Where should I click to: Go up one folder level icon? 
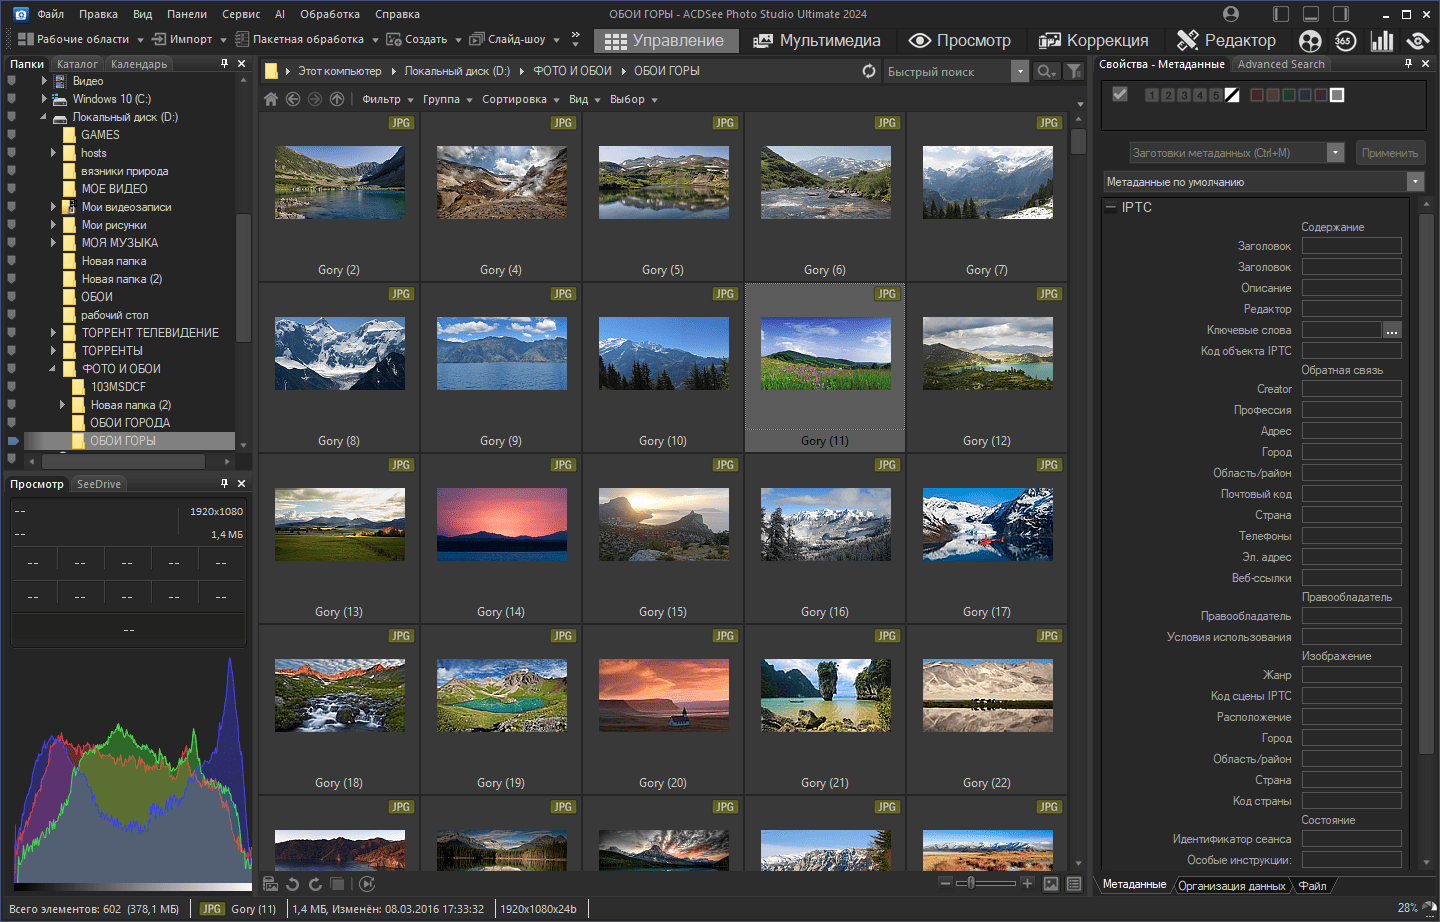[337, 99]
